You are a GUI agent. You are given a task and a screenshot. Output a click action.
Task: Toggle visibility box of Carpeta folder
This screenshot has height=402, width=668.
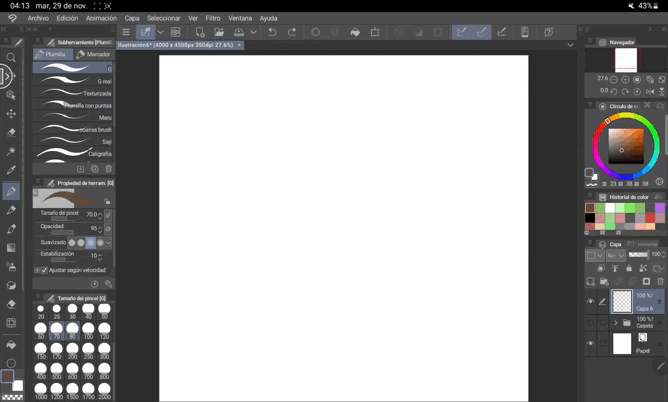tap(590, 322)
